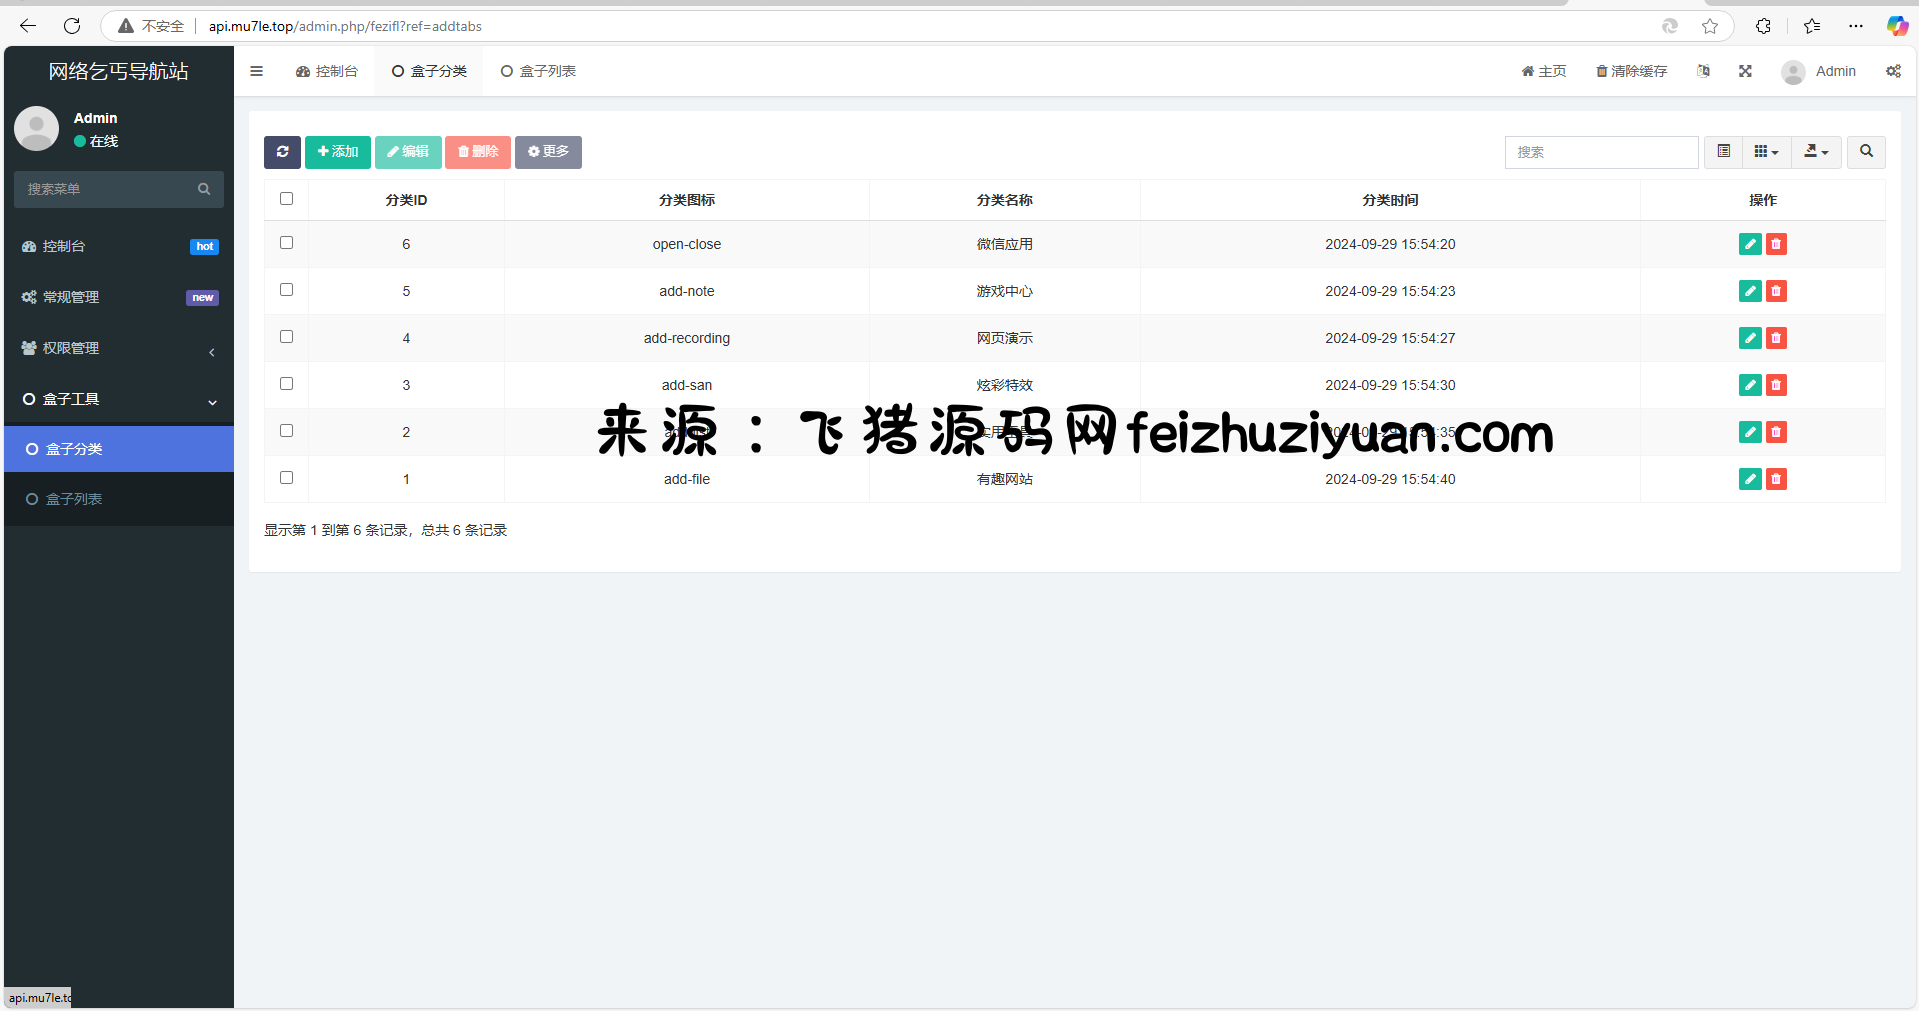
Task: Open 盒子列表 in the sidebar menu
Action: click(x=74, y=499)
